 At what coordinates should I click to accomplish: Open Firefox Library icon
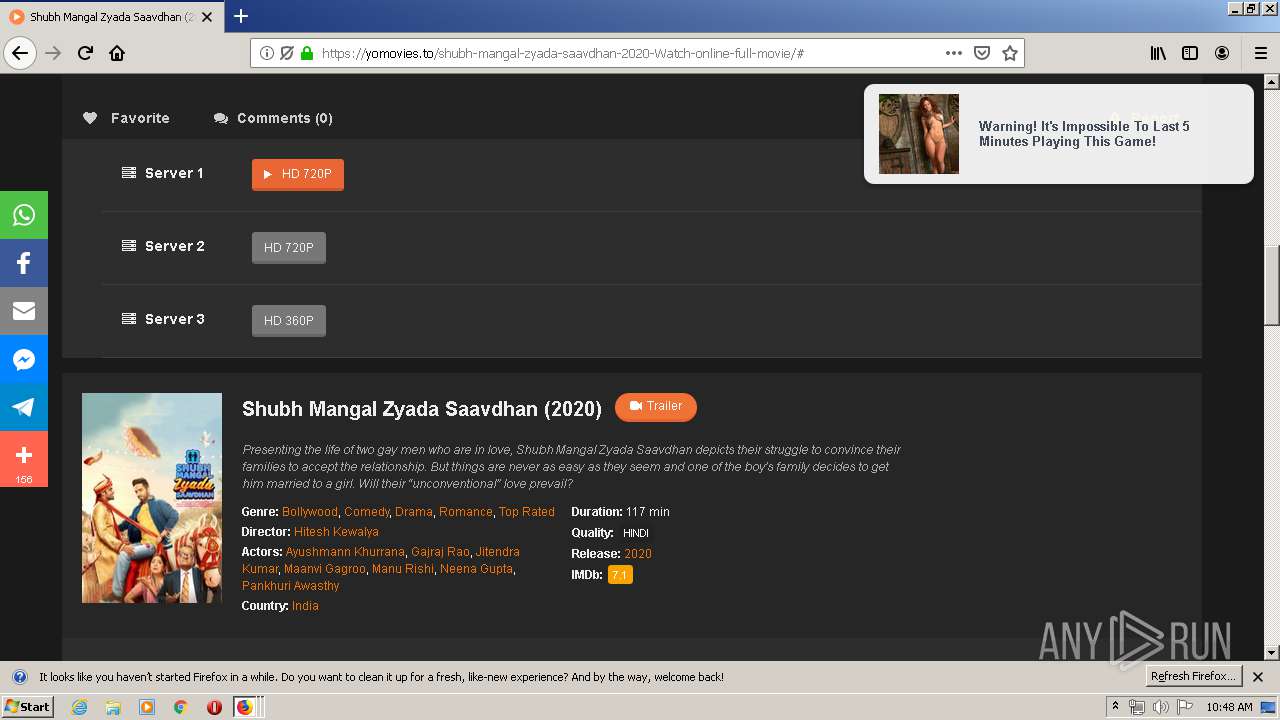pos(1158,53)
